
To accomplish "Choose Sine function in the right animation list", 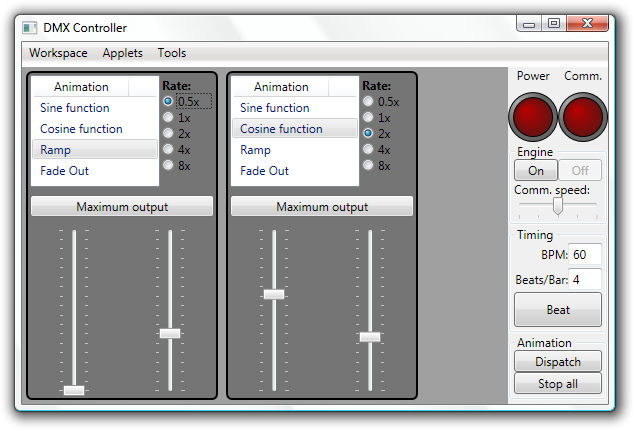I will pyautogui.click(x=295, y=108).
